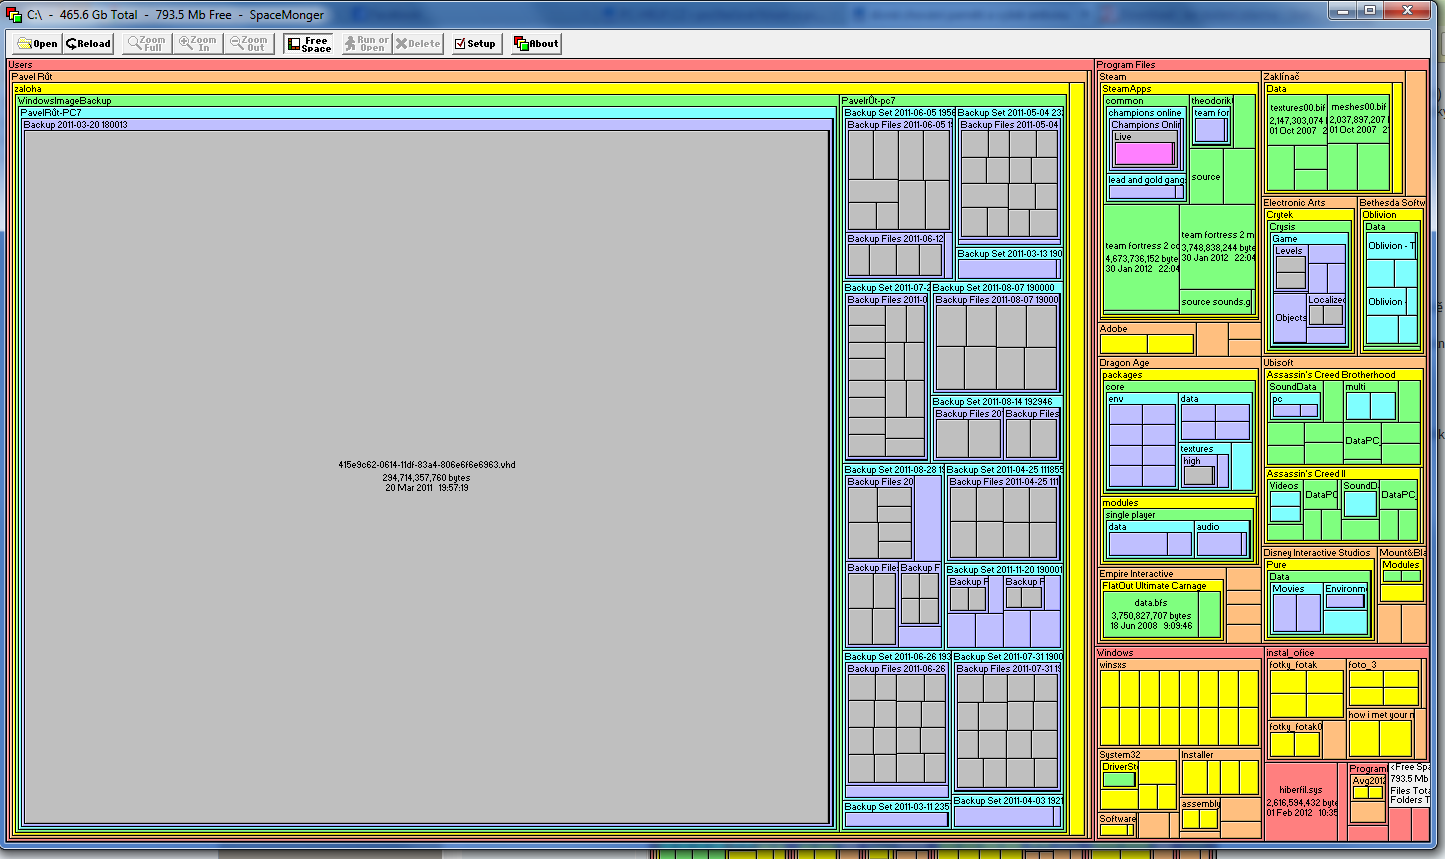Open the About SpaceMonger dialog

click(x=537, y=44)
